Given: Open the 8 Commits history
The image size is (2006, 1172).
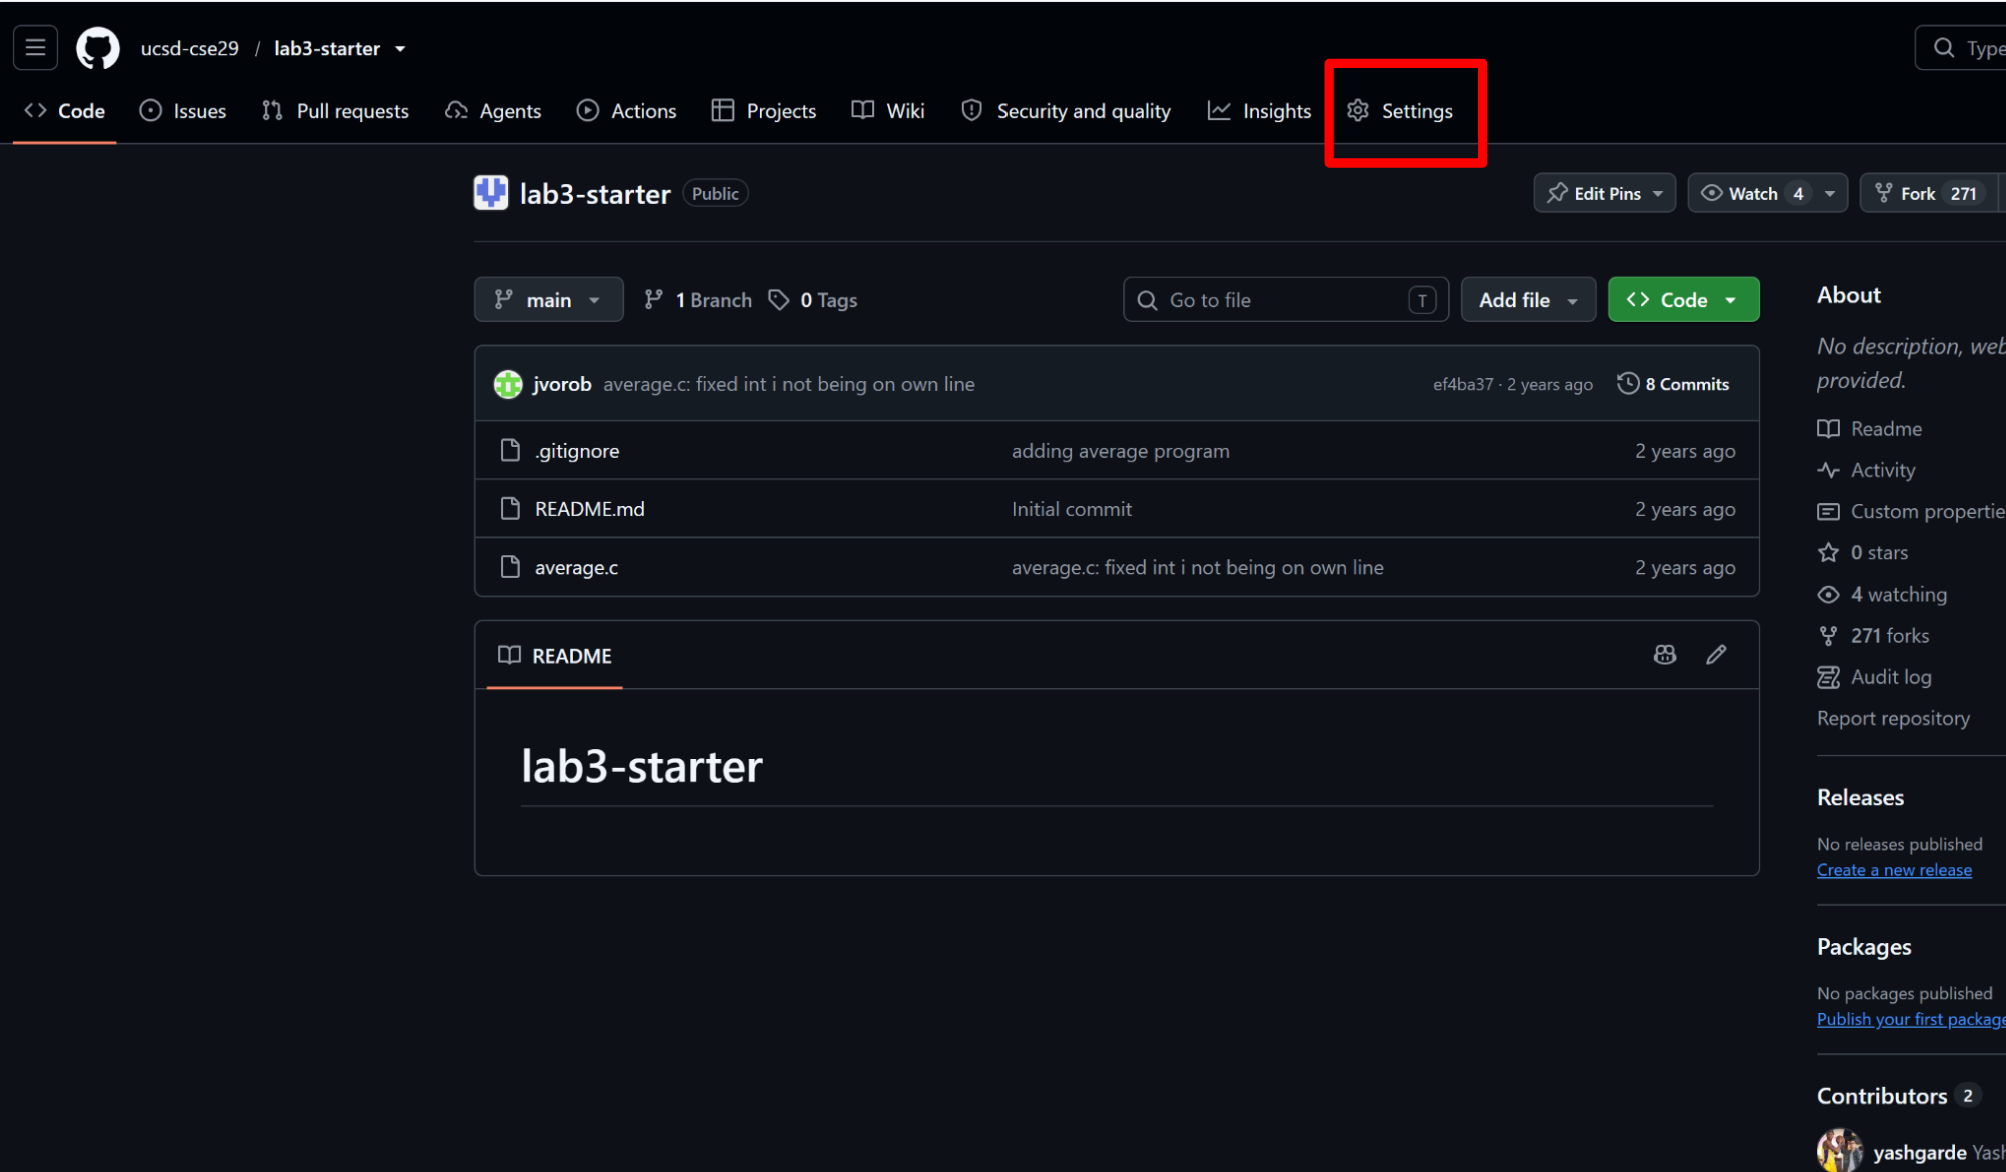Looking at the screenshot, I should (1673, 384).
